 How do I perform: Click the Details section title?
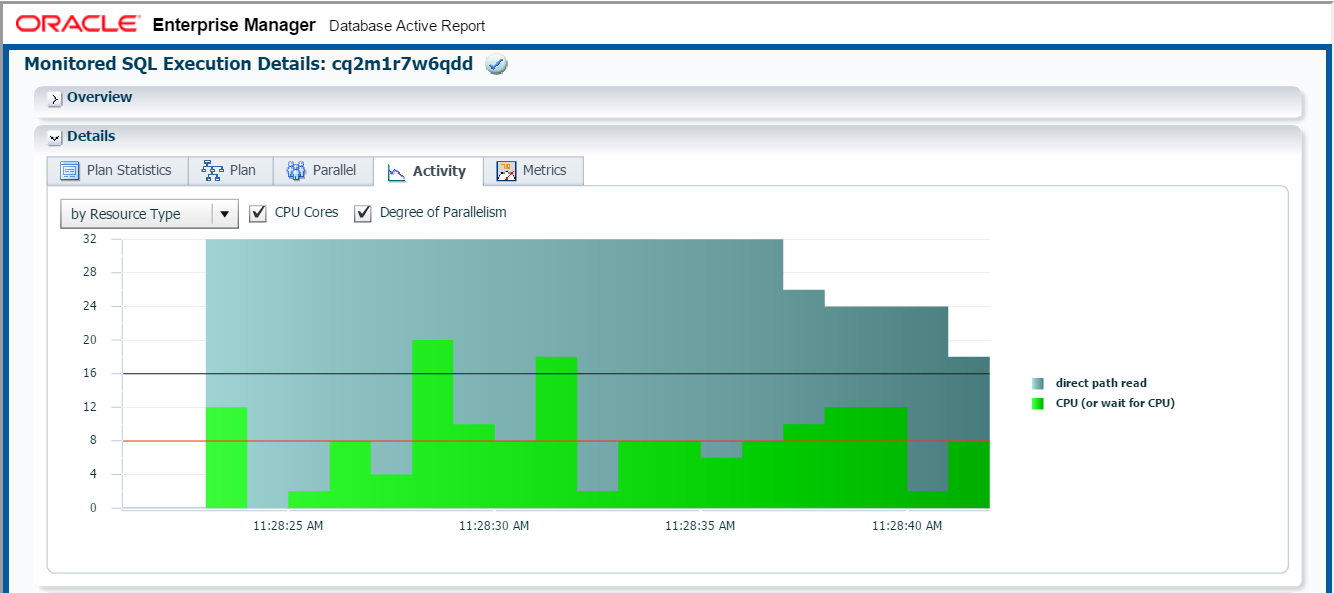coord(91,137)
